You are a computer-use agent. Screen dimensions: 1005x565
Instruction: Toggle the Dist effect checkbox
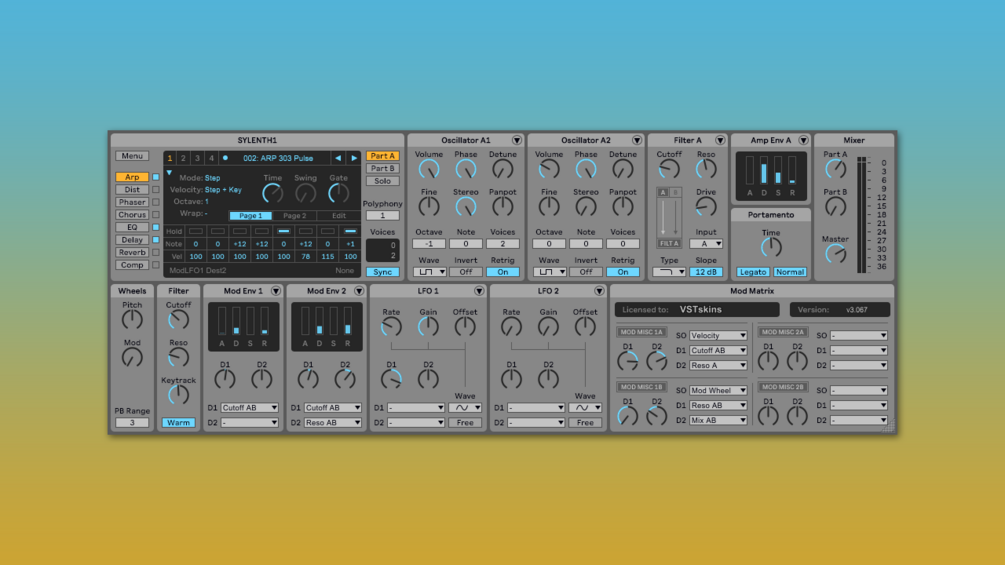tap(156, 190)
